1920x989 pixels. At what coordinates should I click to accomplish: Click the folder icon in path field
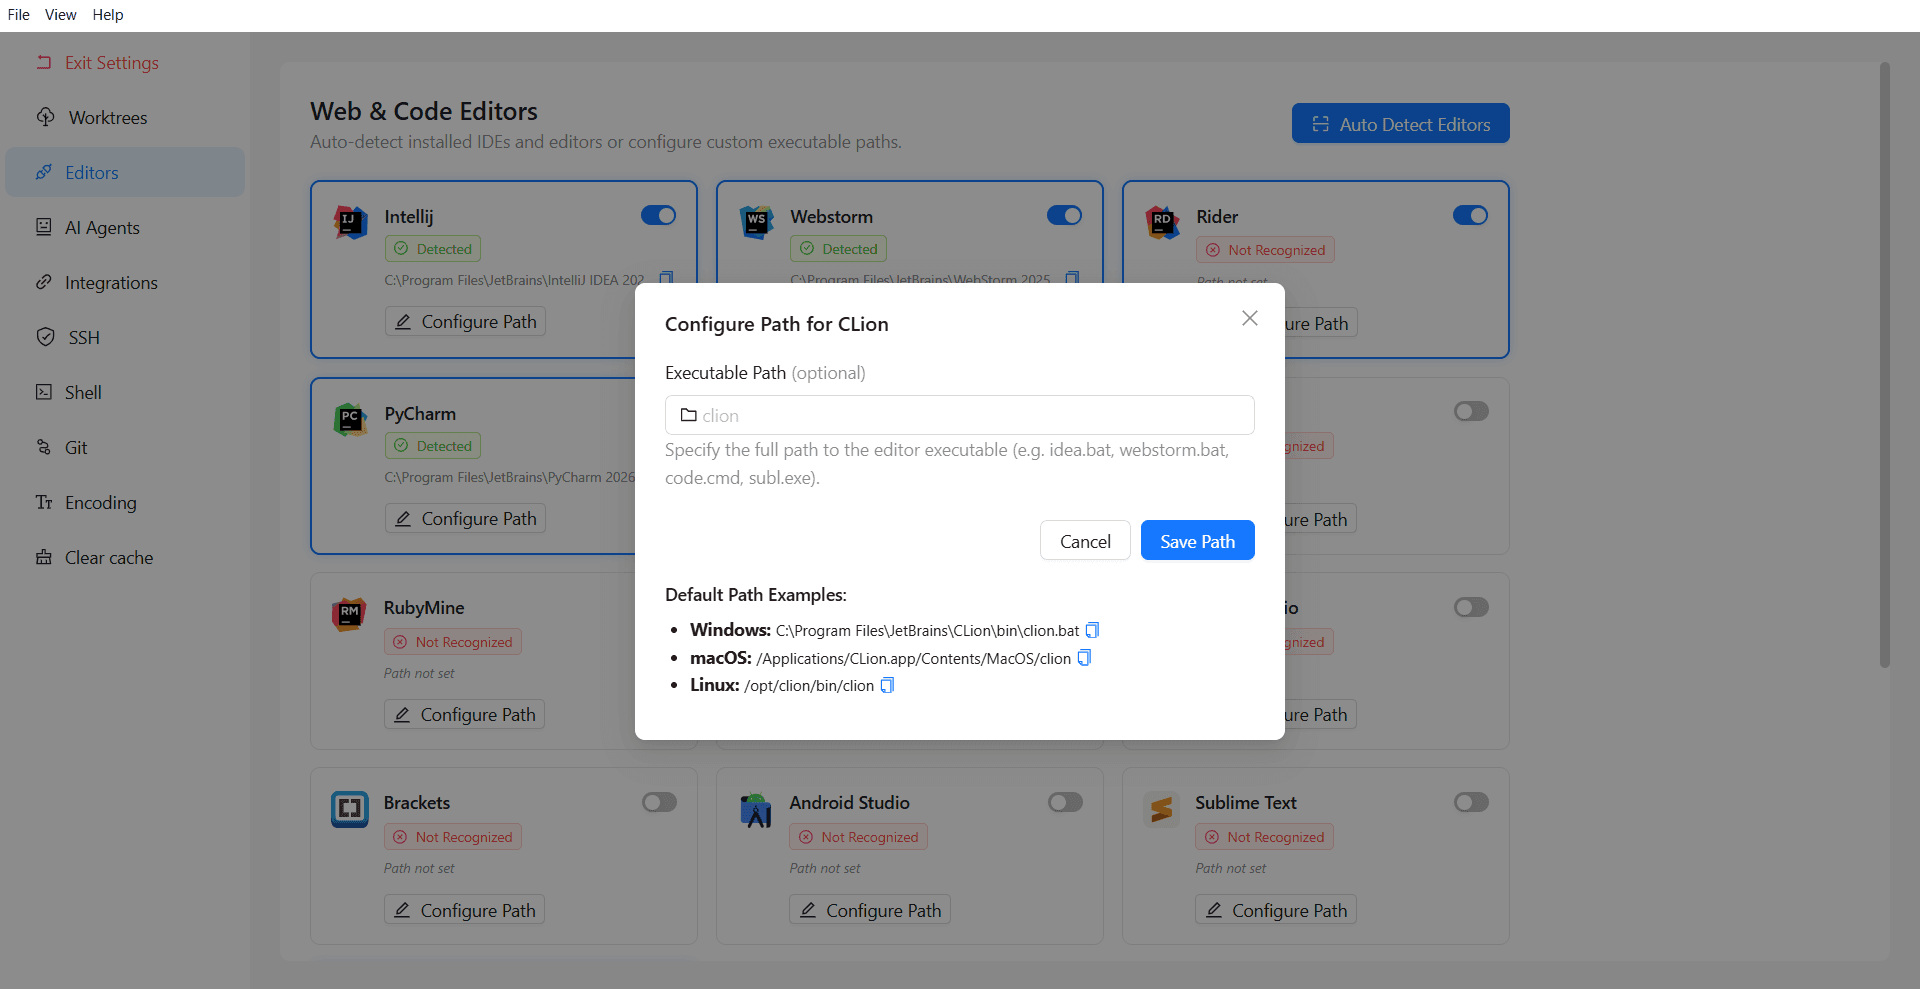point(688,415)
